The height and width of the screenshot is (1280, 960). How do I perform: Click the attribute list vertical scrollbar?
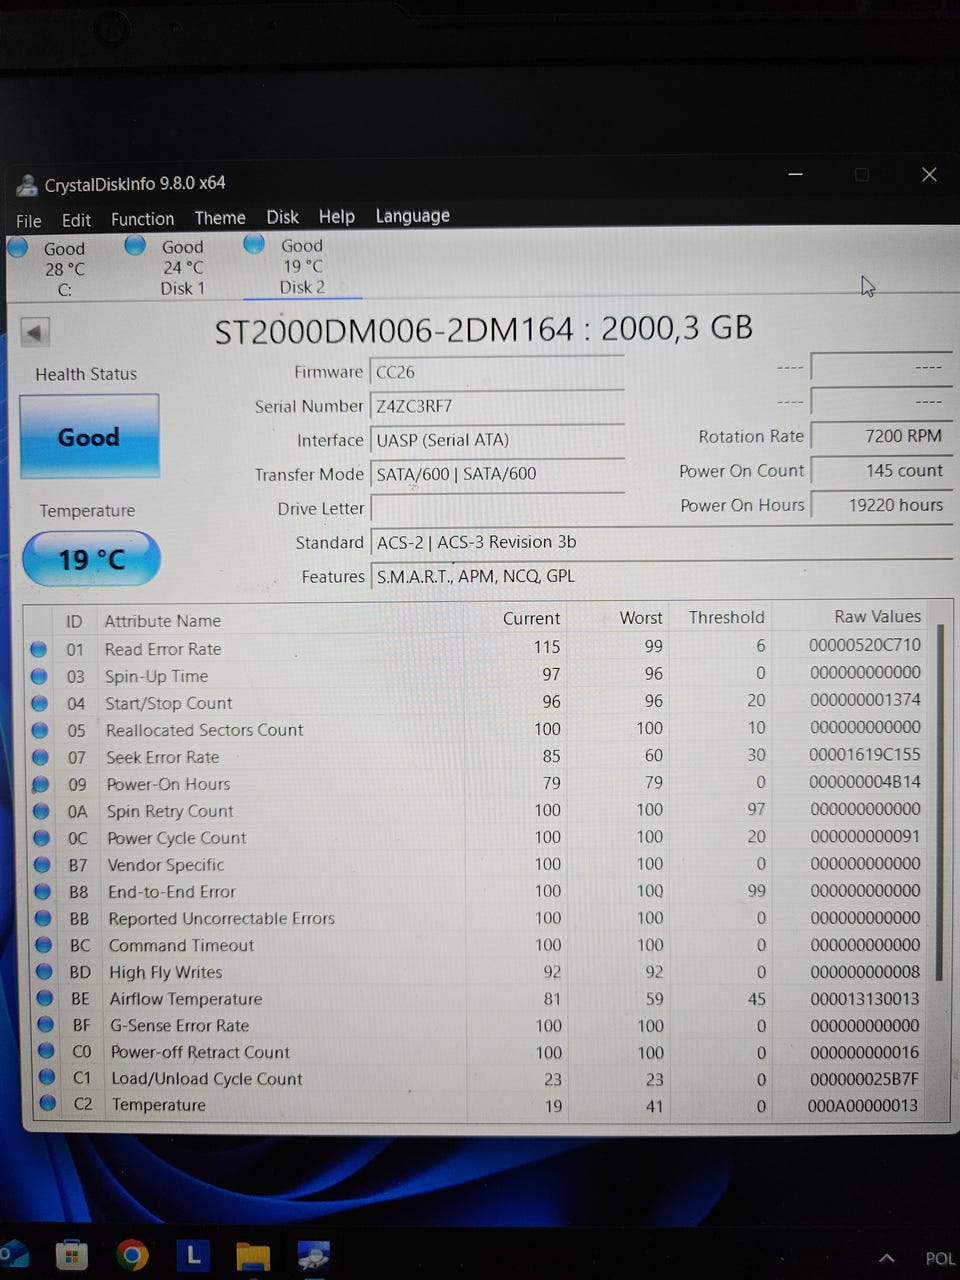click(x=939, y=800)
